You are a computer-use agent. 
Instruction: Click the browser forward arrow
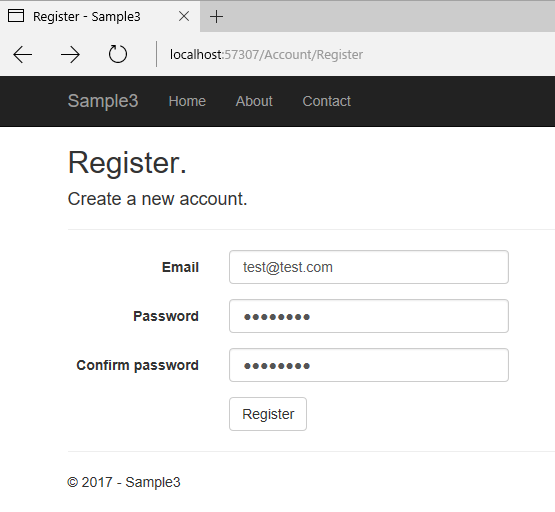pyautogui.click(x=70, y=54)
